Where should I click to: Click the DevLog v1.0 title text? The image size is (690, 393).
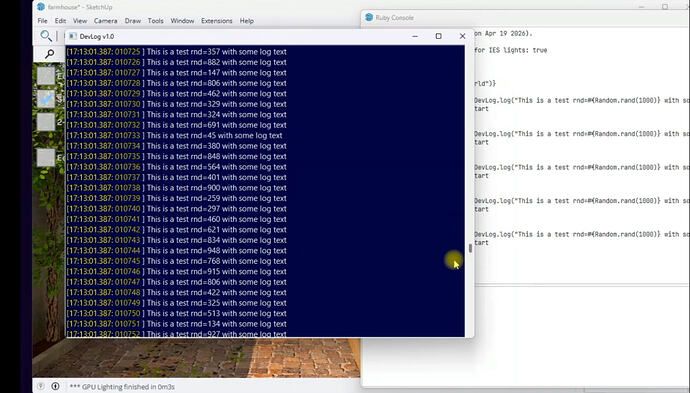[x=97, y=37]
